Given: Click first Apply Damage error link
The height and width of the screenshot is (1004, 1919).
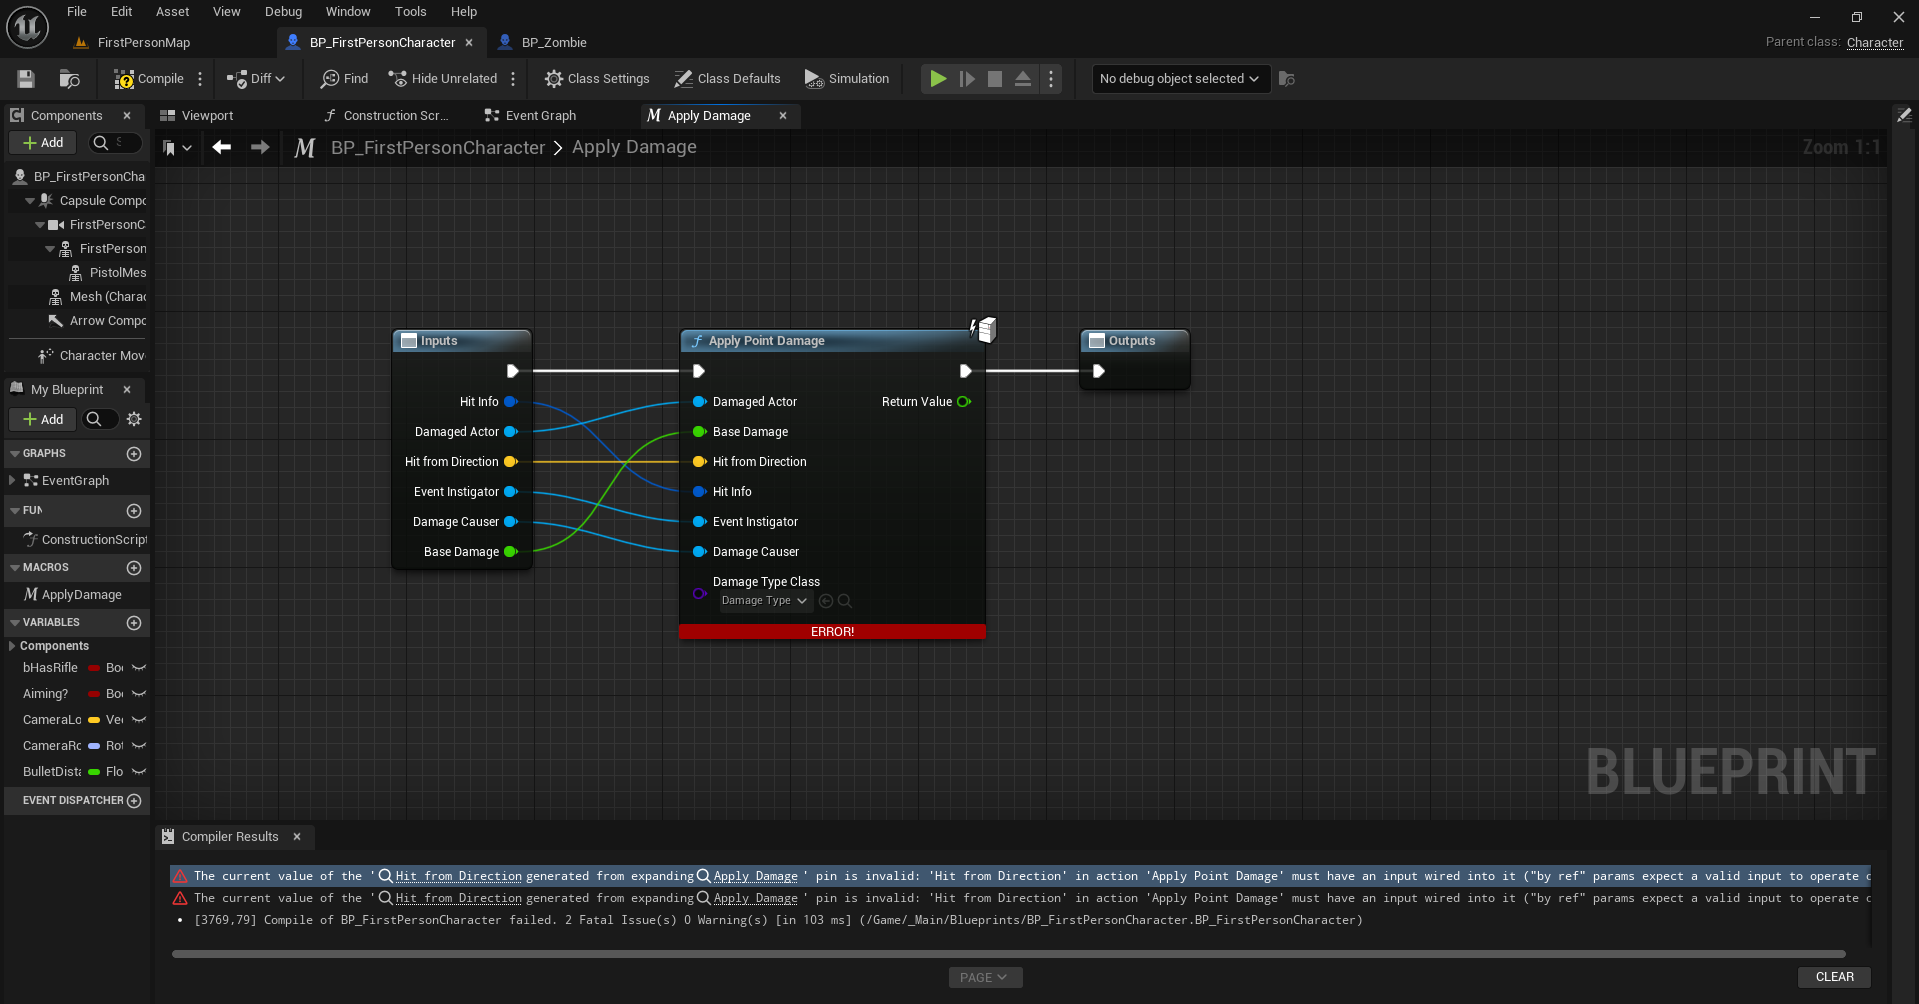Looking at the screenshot, I should pyautogui.click(x=755, y=876).
